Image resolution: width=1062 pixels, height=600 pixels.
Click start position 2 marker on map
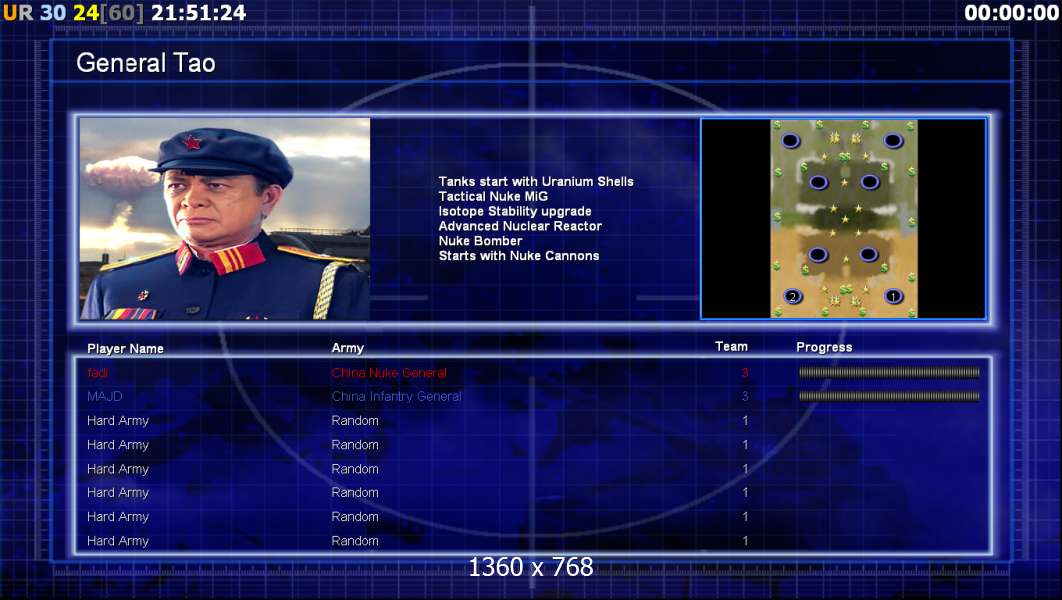coord(792,296)
